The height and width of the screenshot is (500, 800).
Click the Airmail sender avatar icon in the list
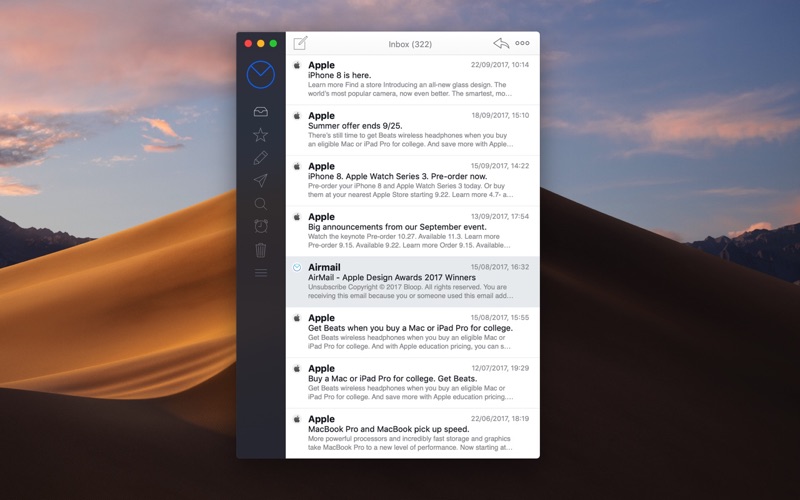point(297,267)
